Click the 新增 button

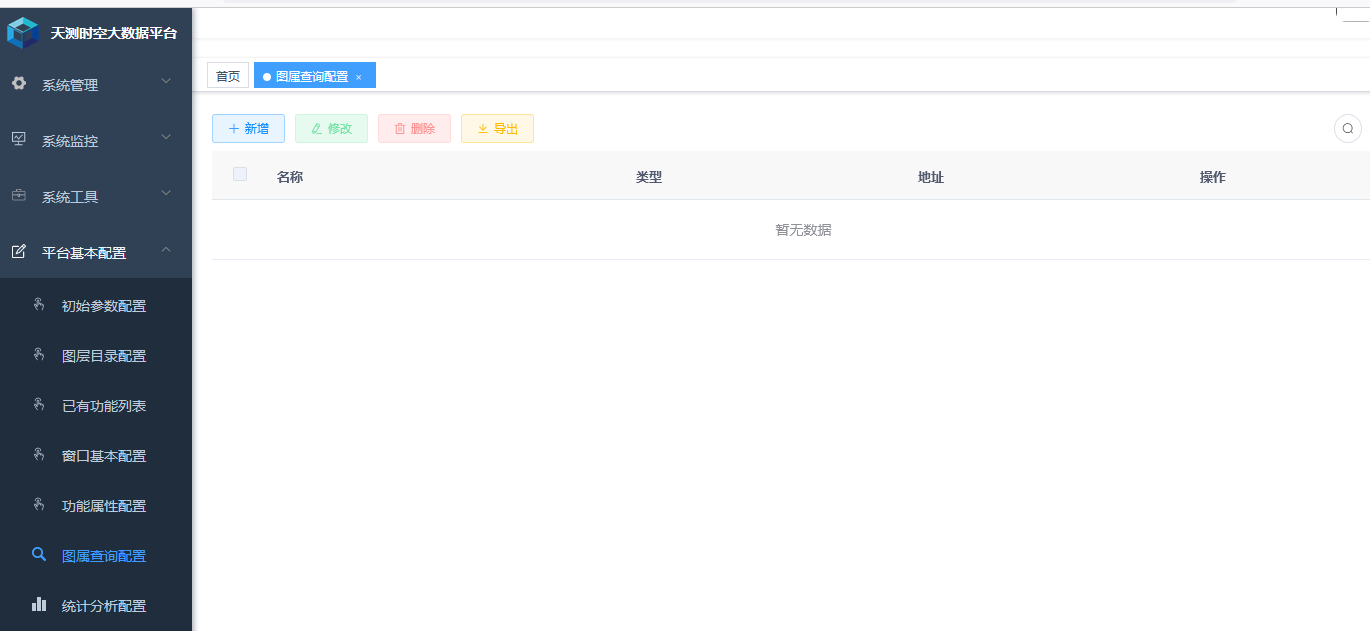[x=248, y=129]
